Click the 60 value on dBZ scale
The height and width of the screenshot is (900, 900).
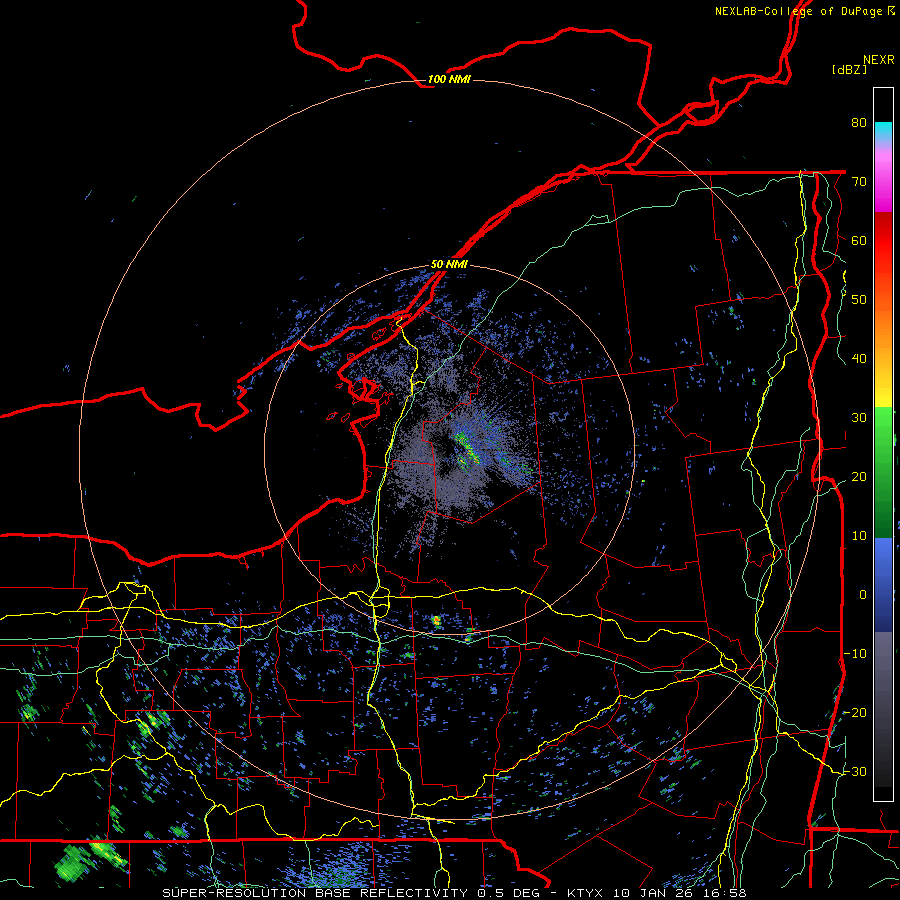[x=859, y=240]
